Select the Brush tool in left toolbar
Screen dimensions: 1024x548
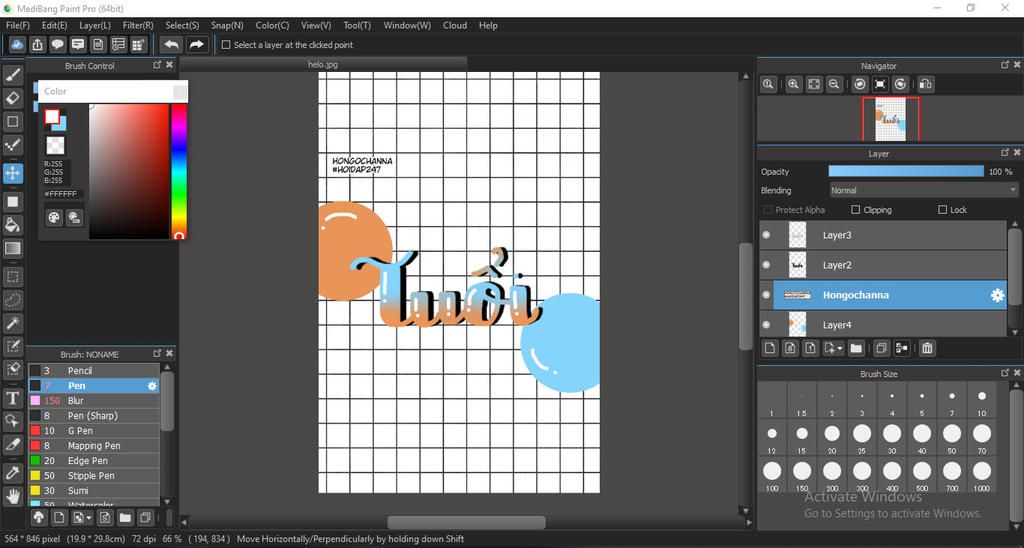[x=12, y=75]
